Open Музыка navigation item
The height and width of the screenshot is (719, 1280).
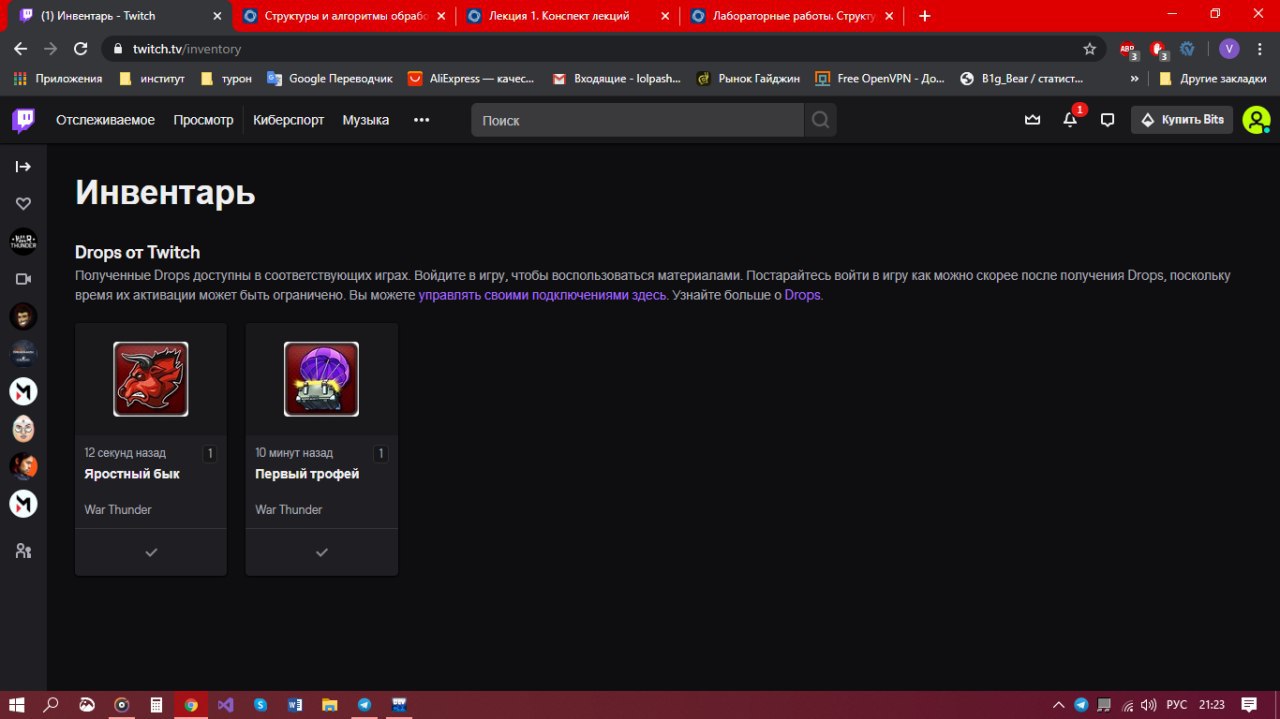pos(366,120)
